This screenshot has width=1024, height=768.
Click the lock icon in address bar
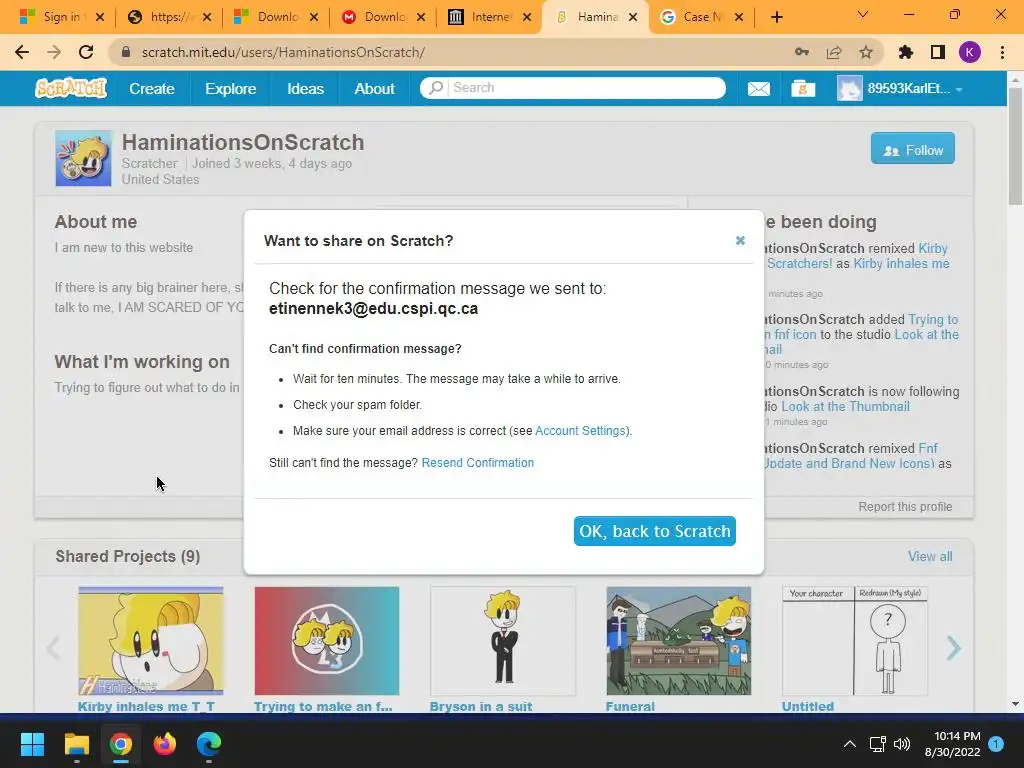(126, 52)
